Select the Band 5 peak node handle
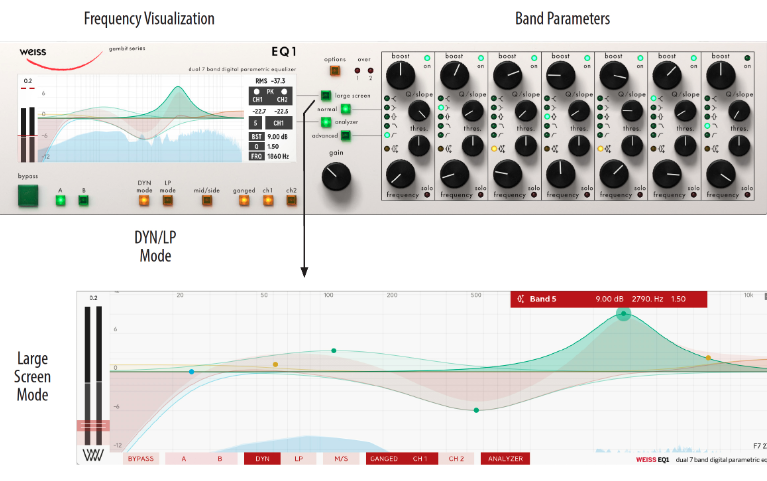Image resolution: width=767 pixels, height=481 pixels. (623, 314)
